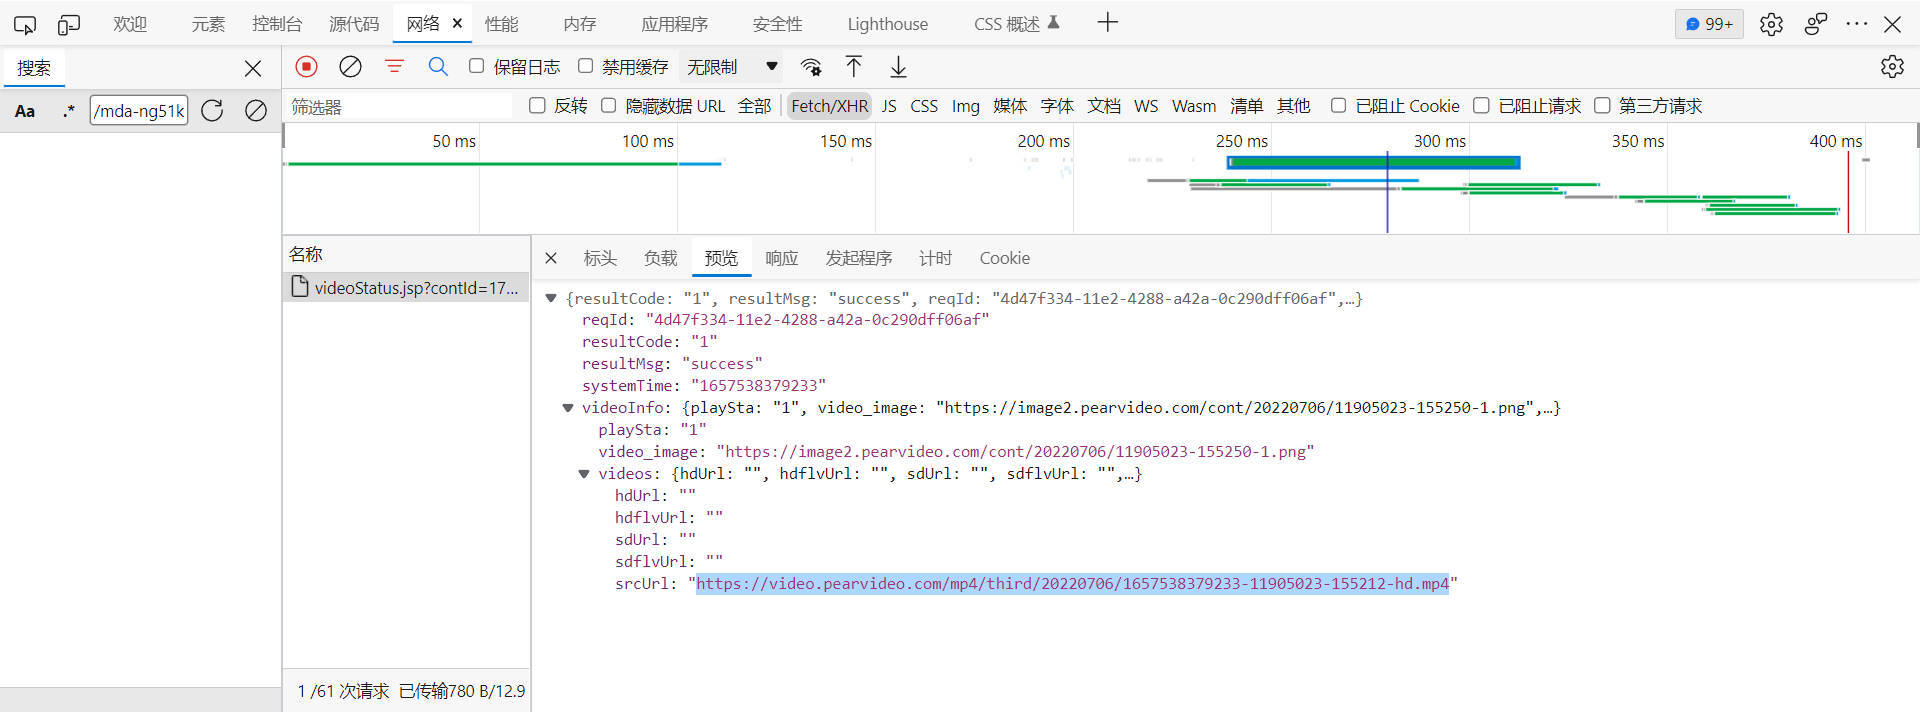Screen dimensions: 1920x712
Task: Open the customize DevTools ellipsis menu
Action: (x=1857, y=24)
